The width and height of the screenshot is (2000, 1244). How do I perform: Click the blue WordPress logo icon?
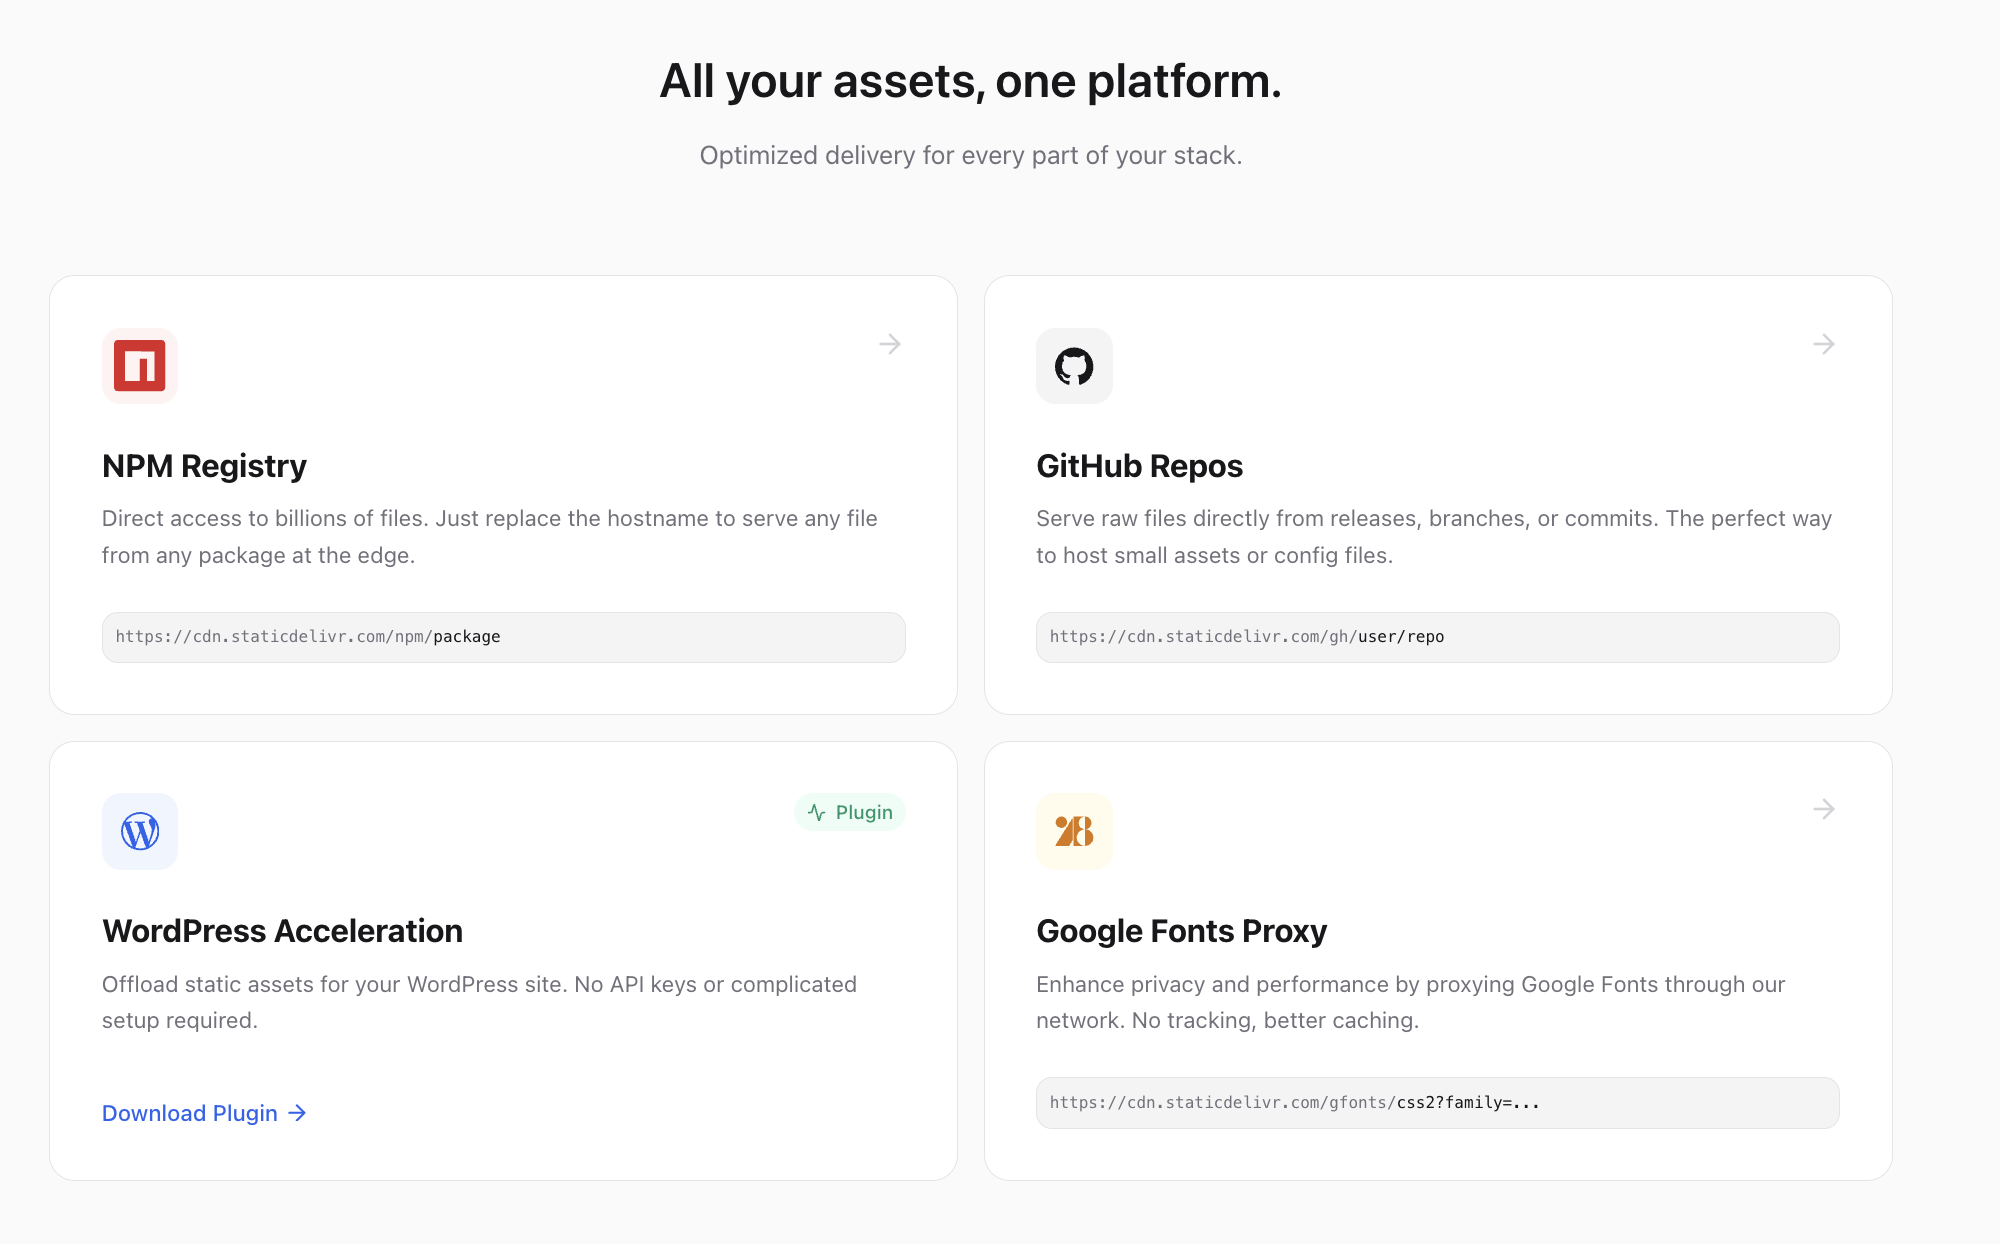click(139, 831)
